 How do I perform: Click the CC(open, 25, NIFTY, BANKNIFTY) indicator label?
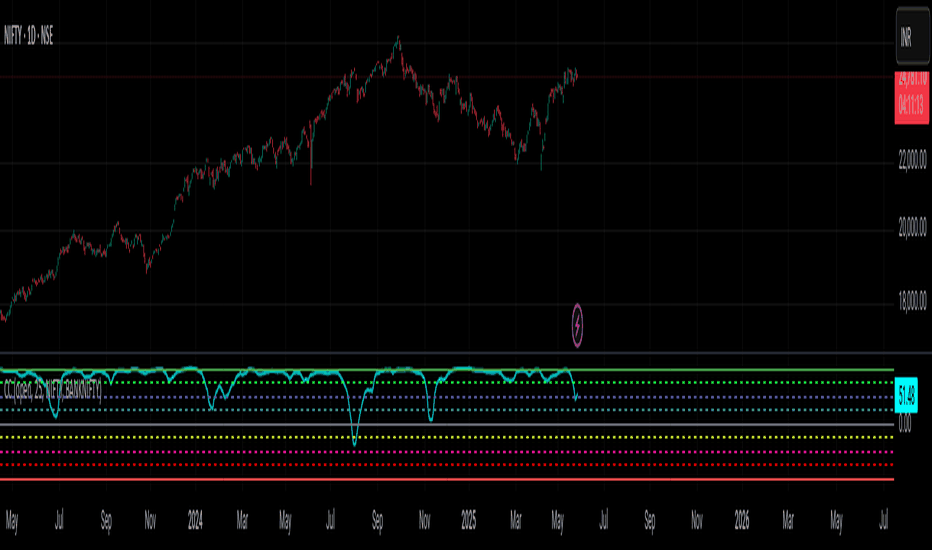click(52, 391)
